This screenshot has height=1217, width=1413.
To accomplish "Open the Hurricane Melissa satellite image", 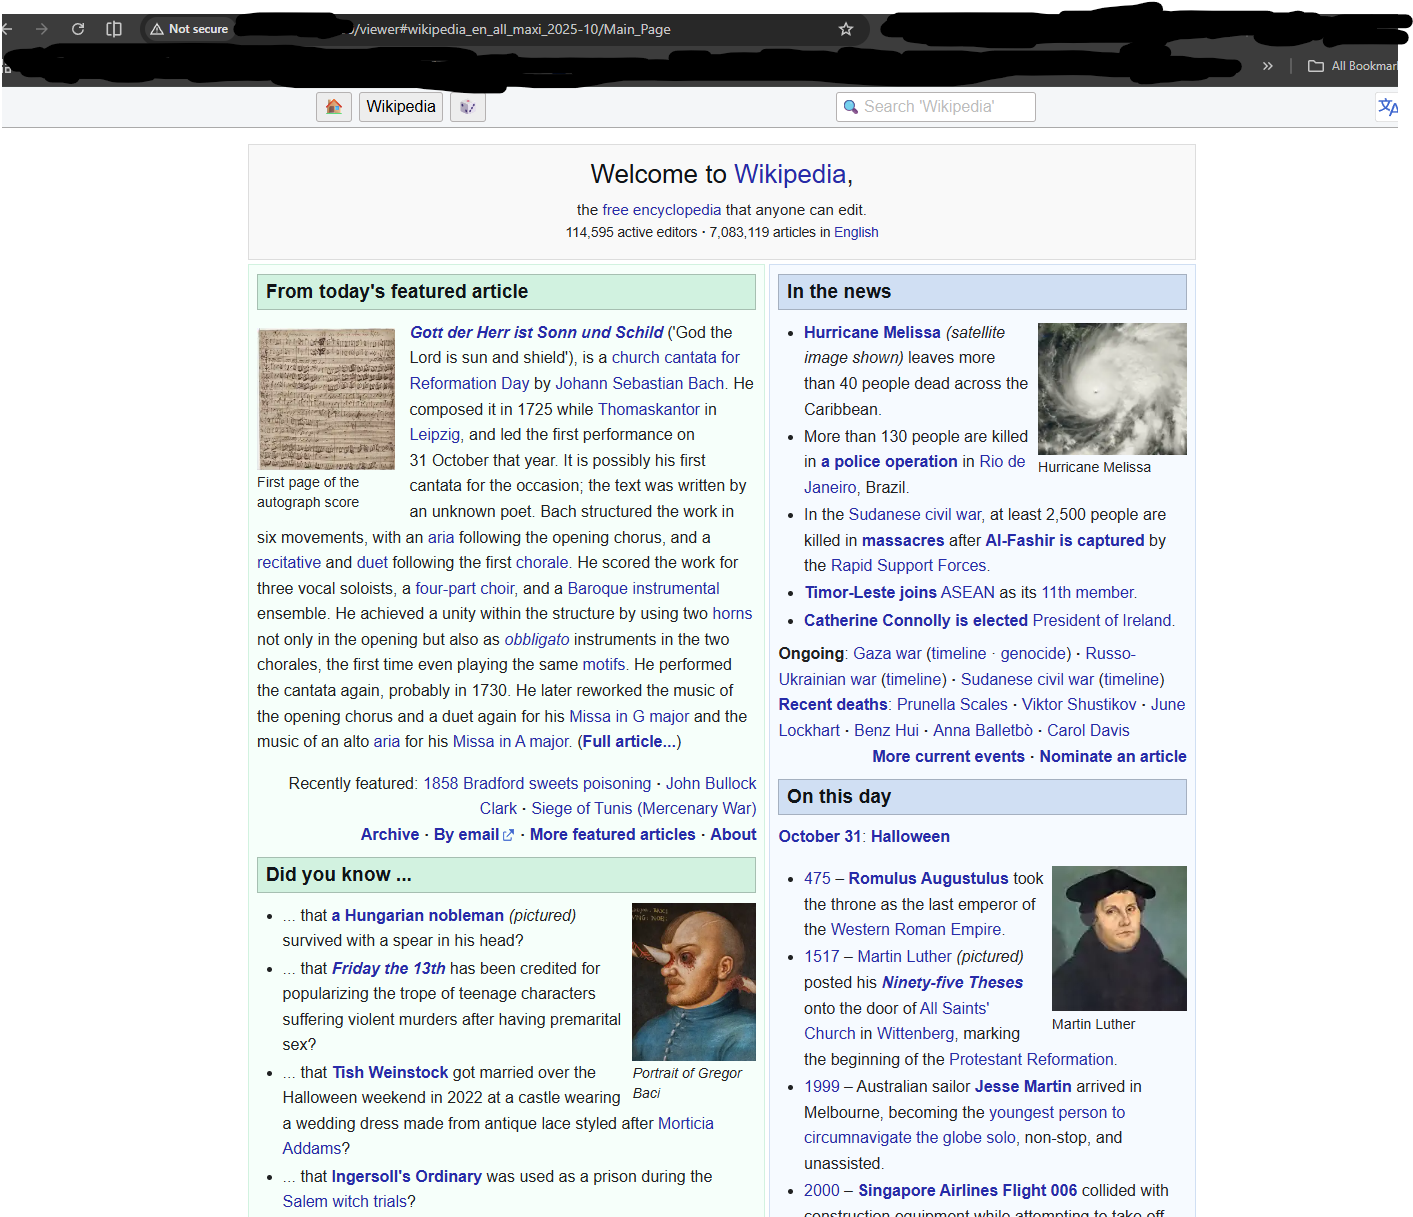I will 1112,389.
